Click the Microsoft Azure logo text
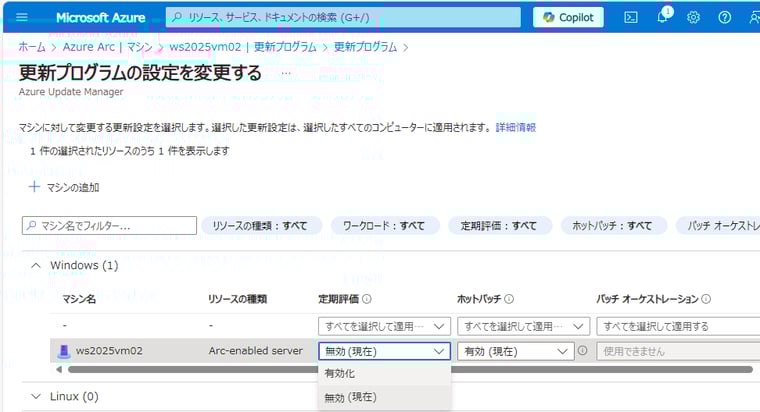Screen dimensions: 760x412 (x=100, y=17)
